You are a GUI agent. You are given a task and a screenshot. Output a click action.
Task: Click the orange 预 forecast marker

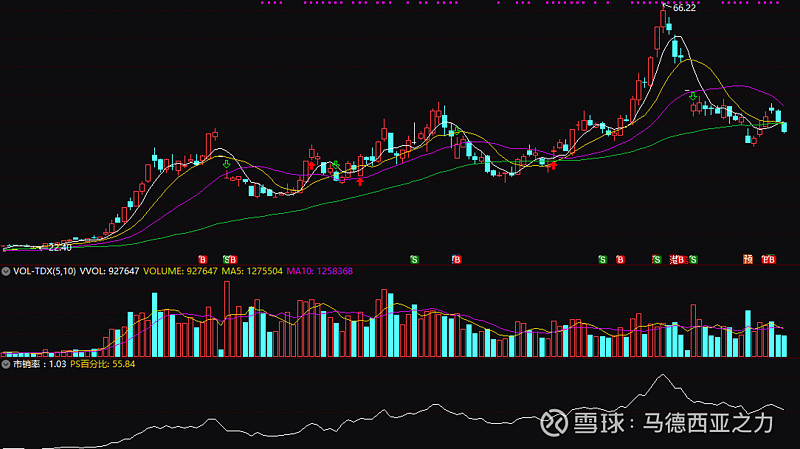pos(748,260)
